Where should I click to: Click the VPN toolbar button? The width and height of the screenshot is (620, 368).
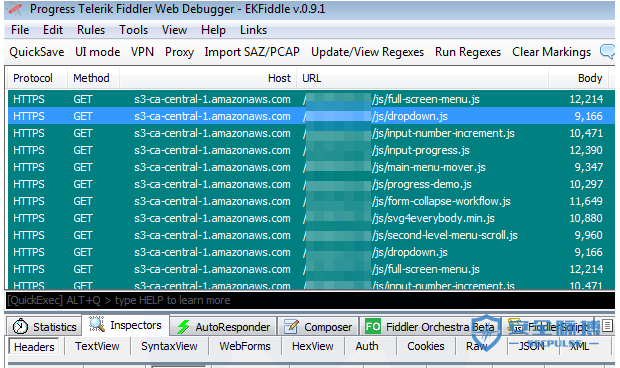pyautogui.click(x=142, y=52)
